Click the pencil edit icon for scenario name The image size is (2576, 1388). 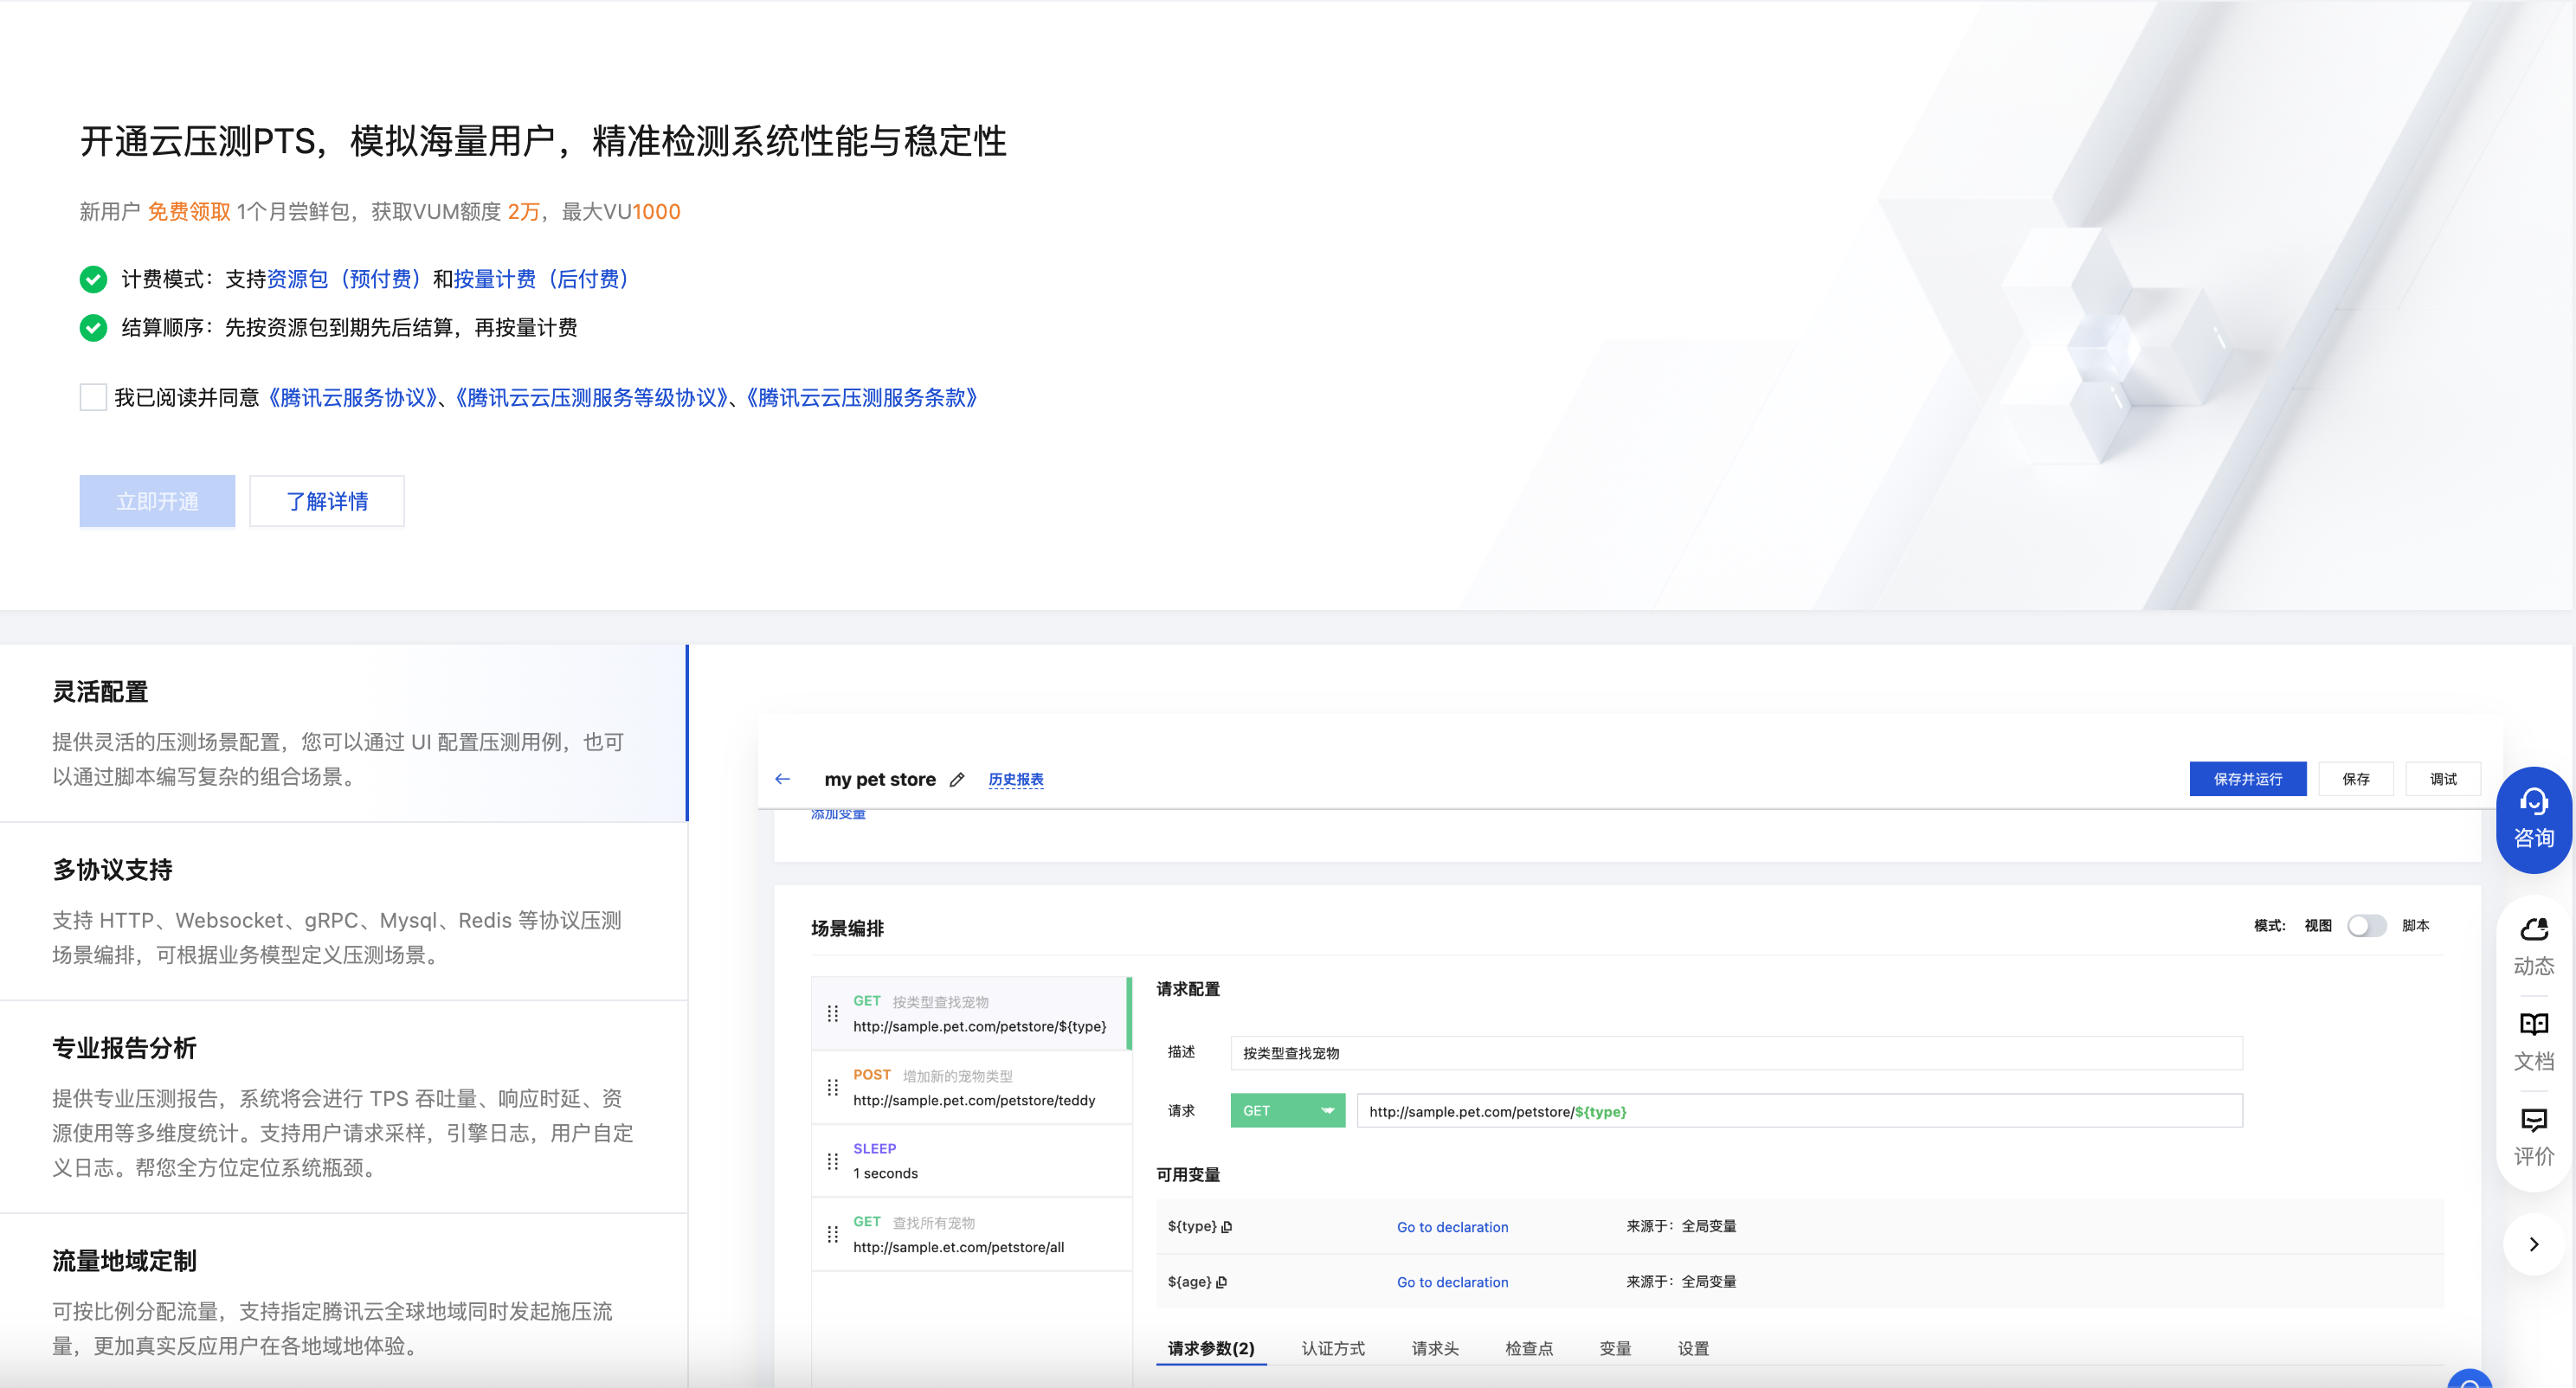pos(957,780)
